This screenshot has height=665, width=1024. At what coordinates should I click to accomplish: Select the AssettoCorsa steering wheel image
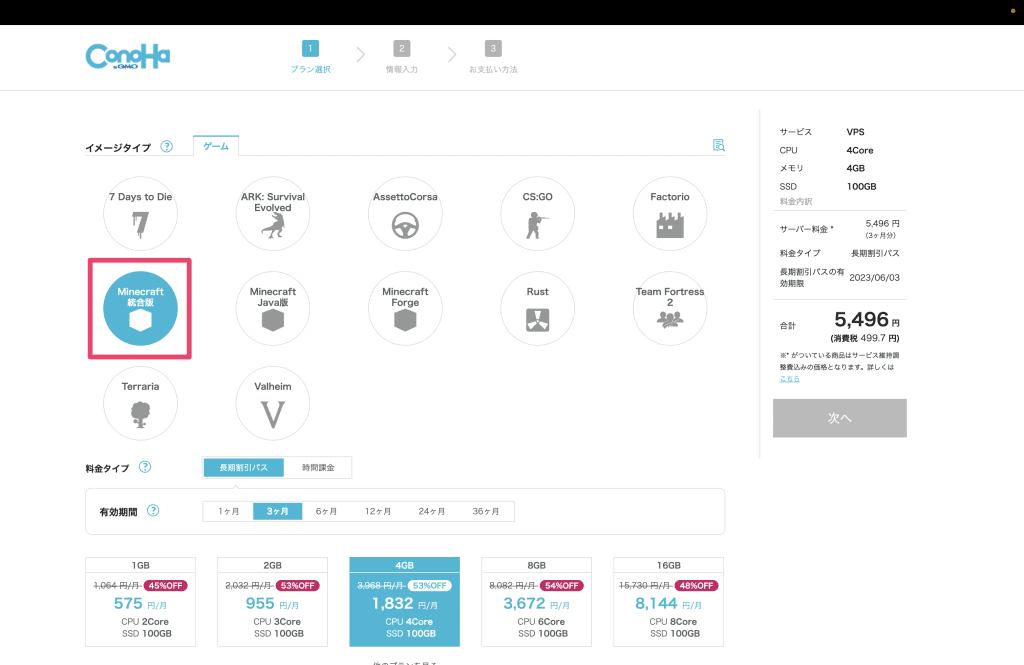[405, 214]
